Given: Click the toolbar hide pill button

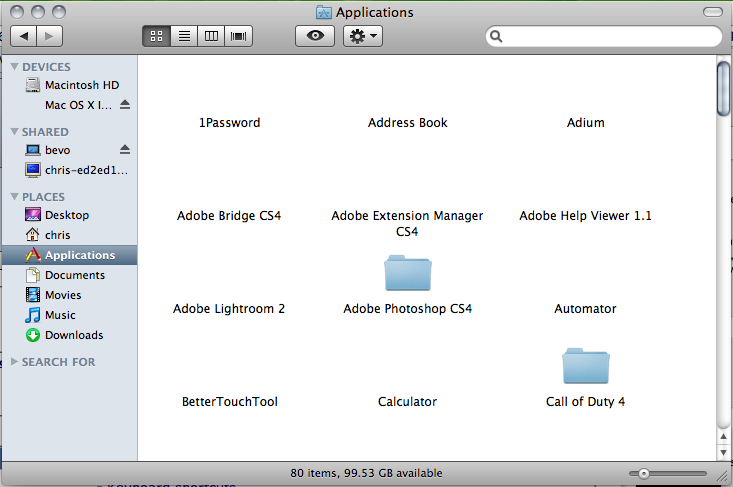Looking at the screenshot, I should coord(713,12).
